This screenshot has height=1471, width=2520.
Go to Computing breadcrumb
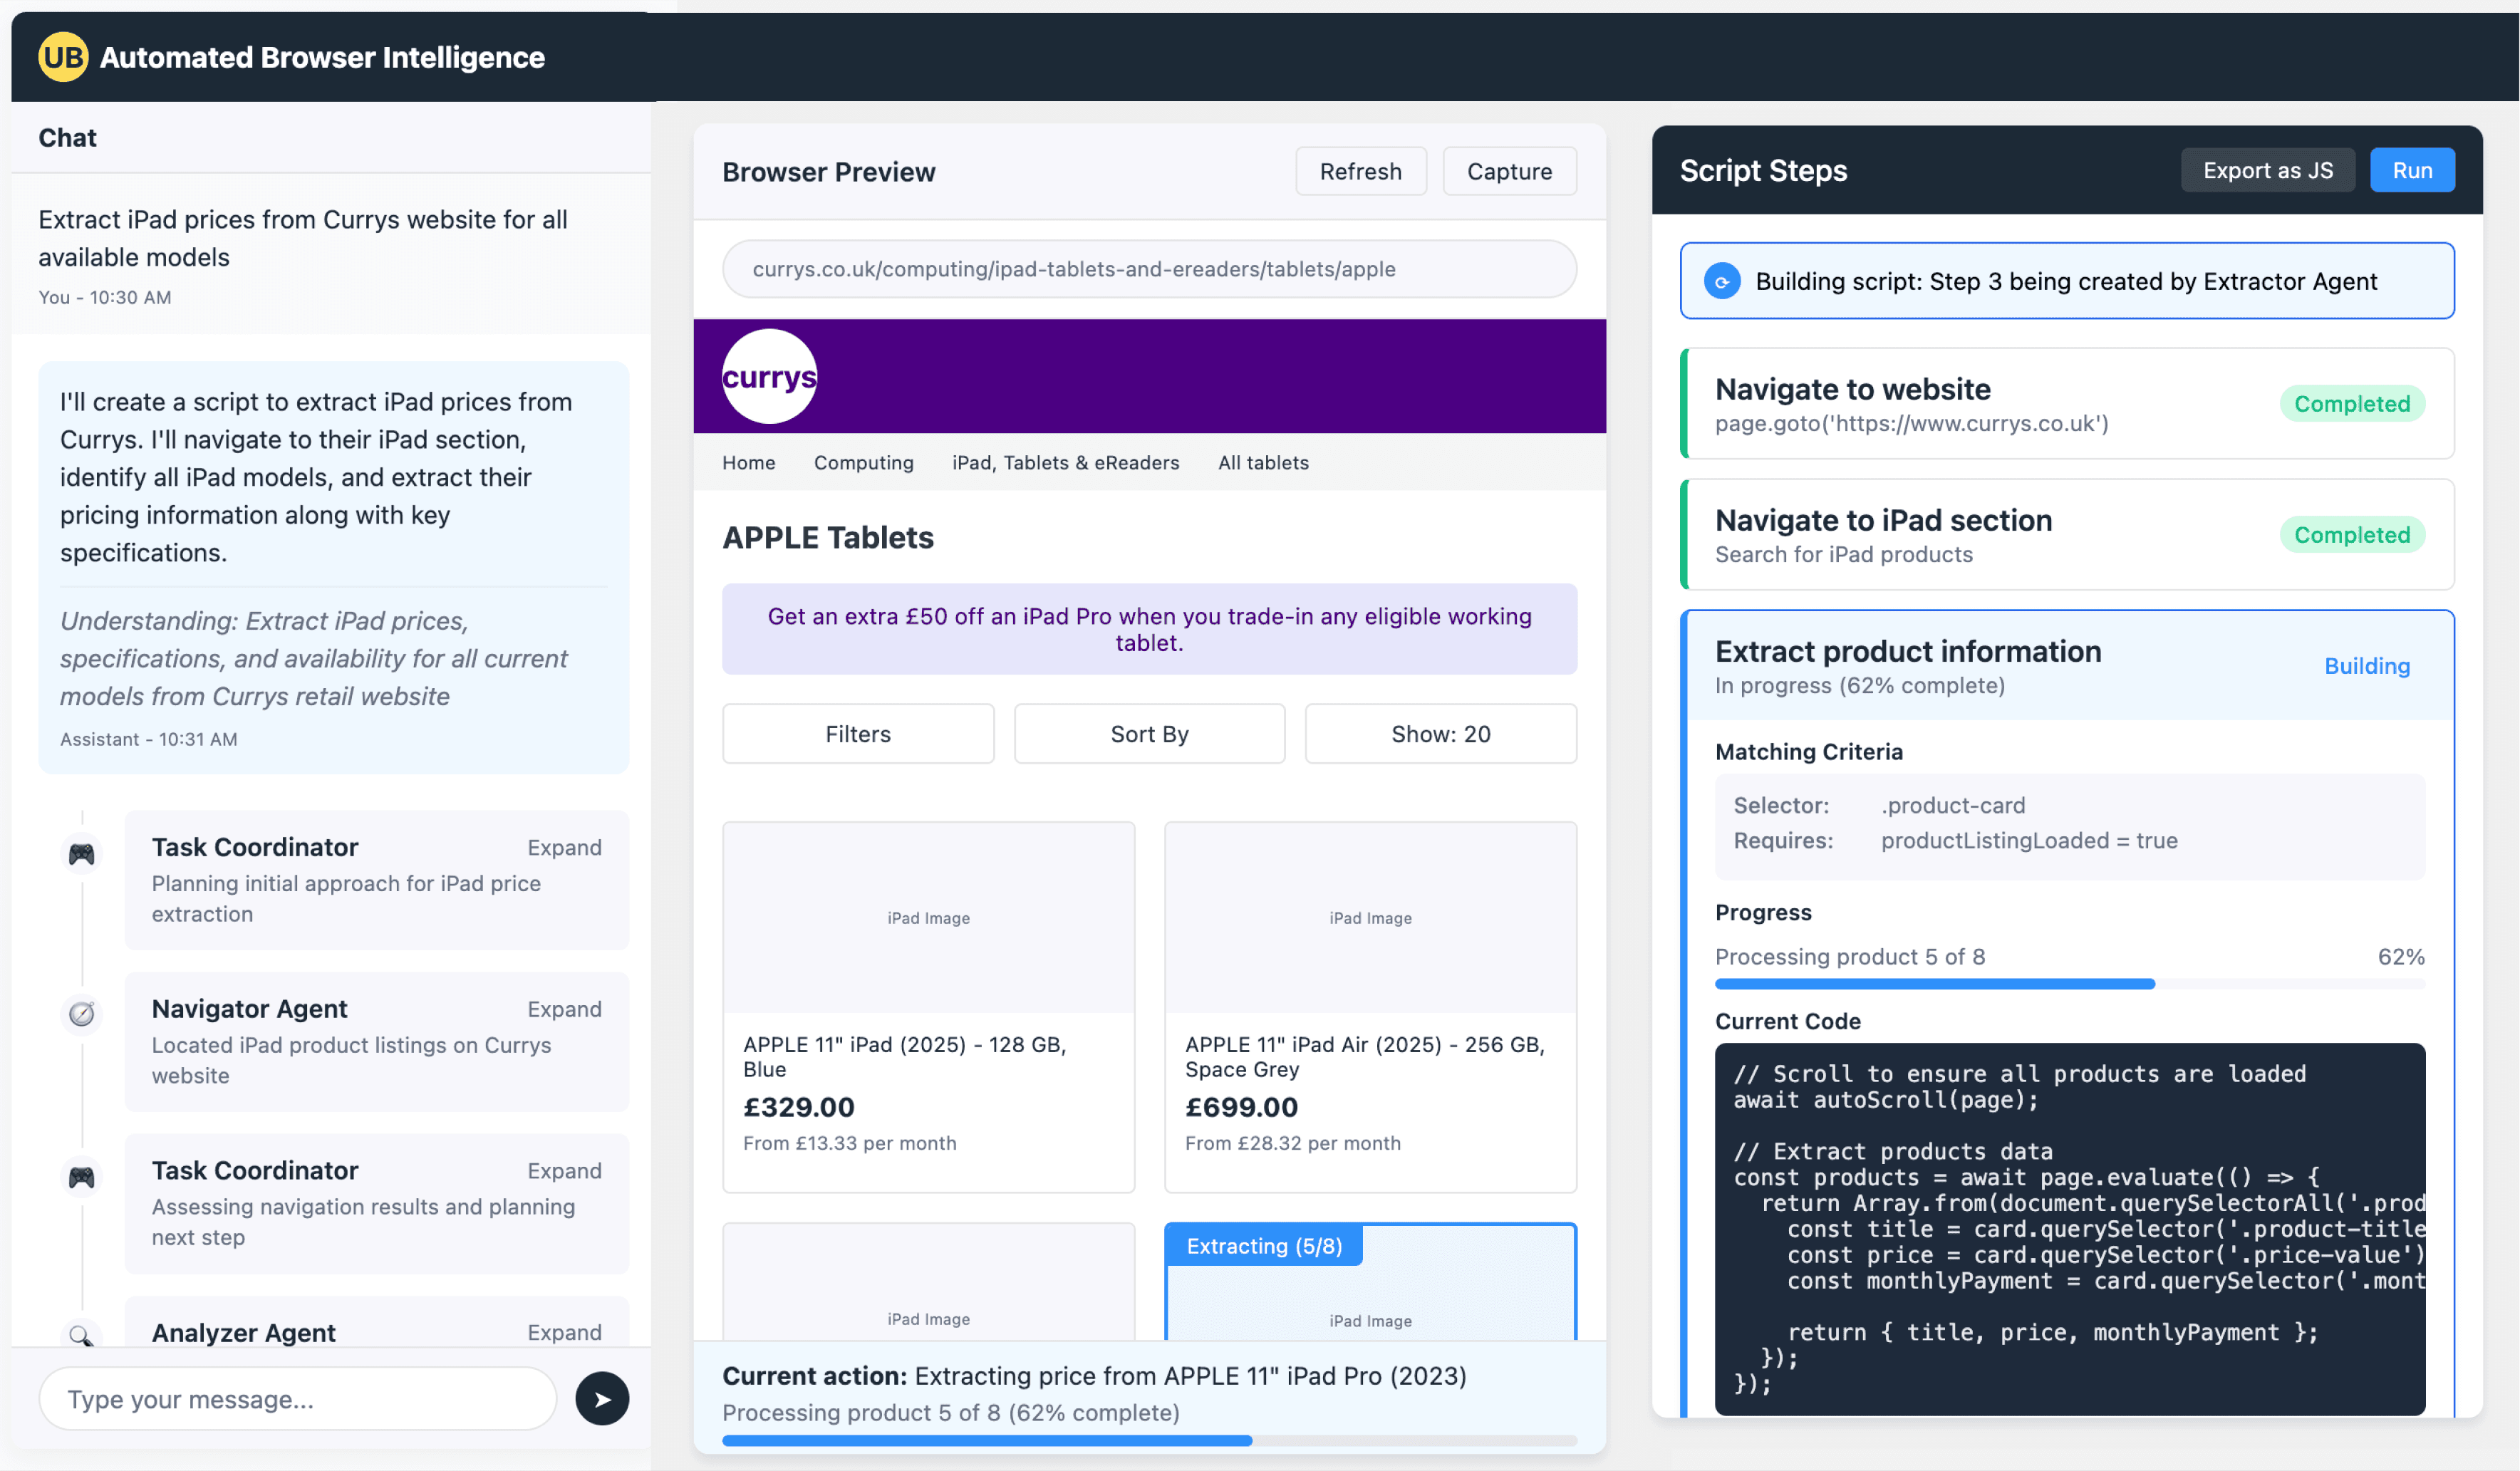coord(863,463)
